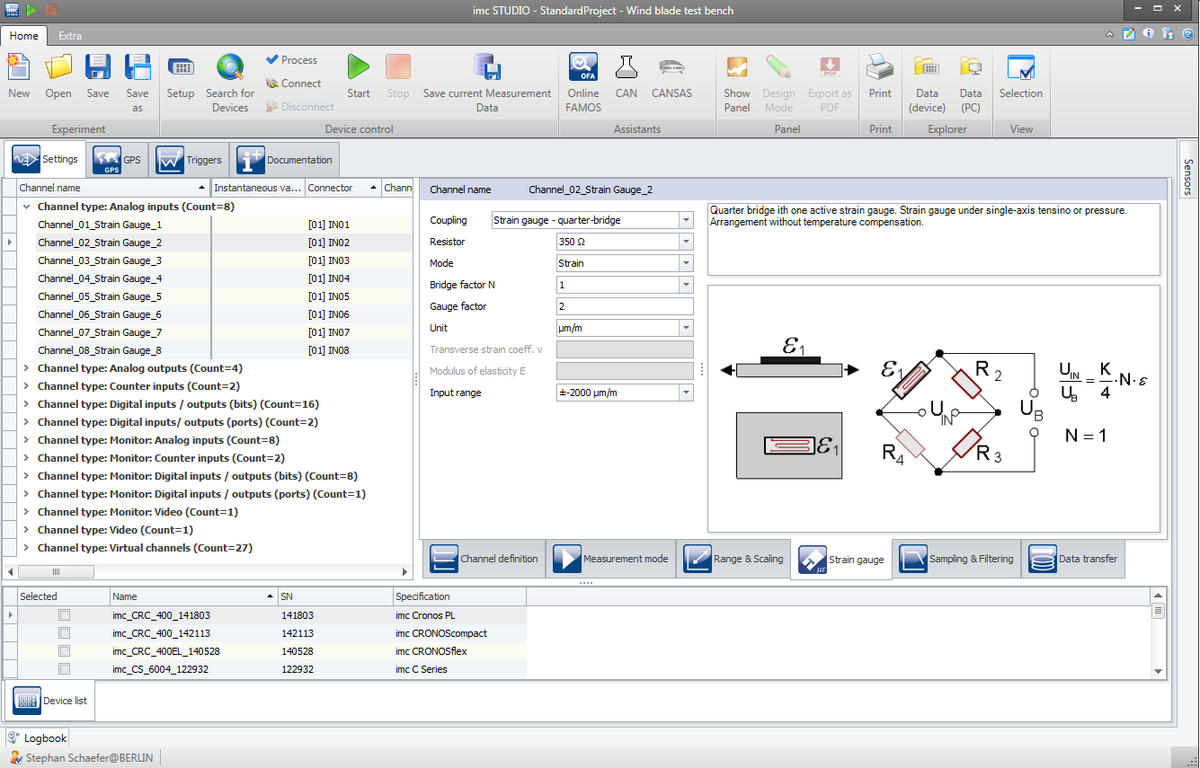Launch the CANSAS assistant

point(671,68)
